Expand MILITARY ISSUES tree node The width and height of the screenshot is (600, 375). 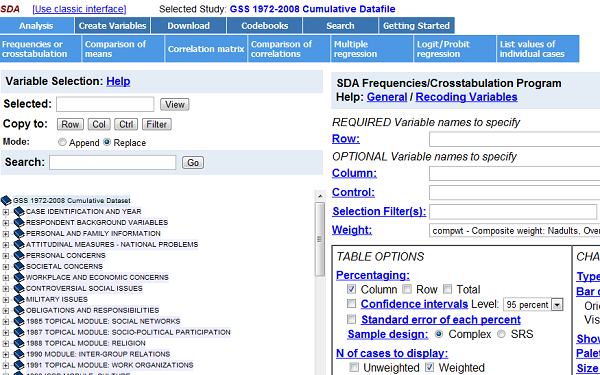[x=5, y=299]
